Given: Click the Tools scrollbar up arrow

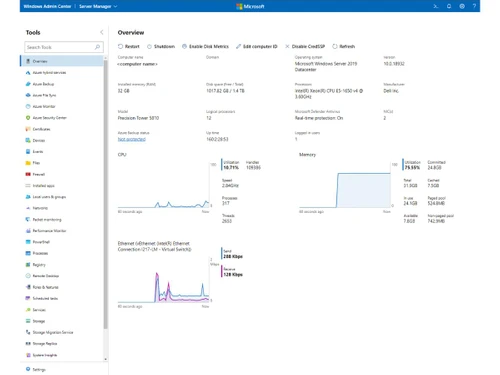Looking at the screenshot, I should click(106, 58).
